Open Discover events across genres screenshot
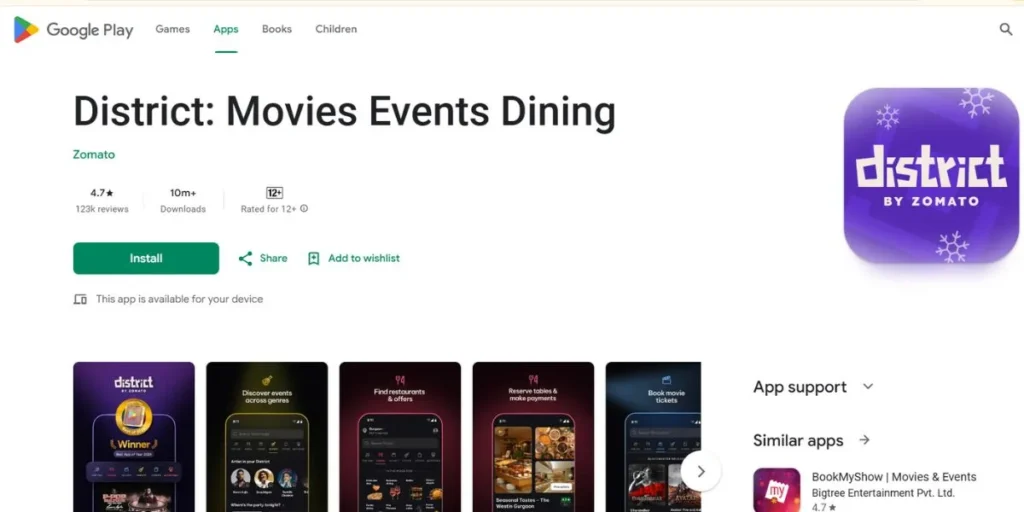 pyautogui.click(x=267, y=437)
